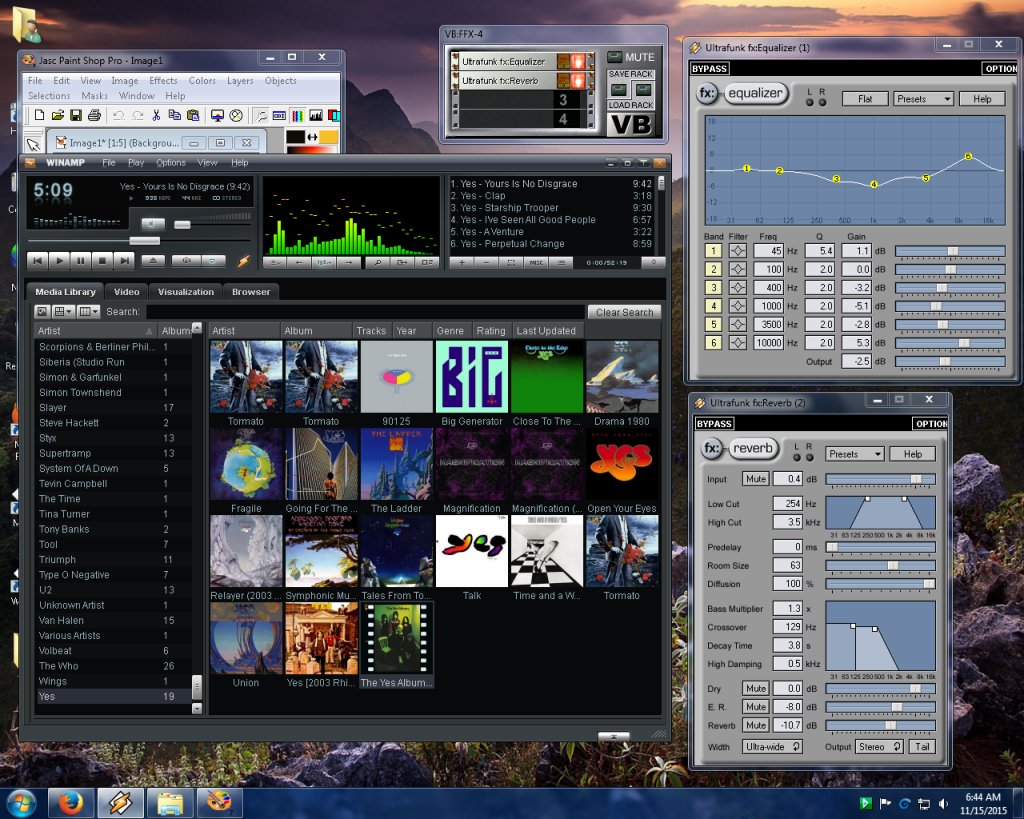This screenshot has height=819, width=1024.
Task: Toggle the histogram window icon in Paint Shop Pro
Action: pos(316,116)
